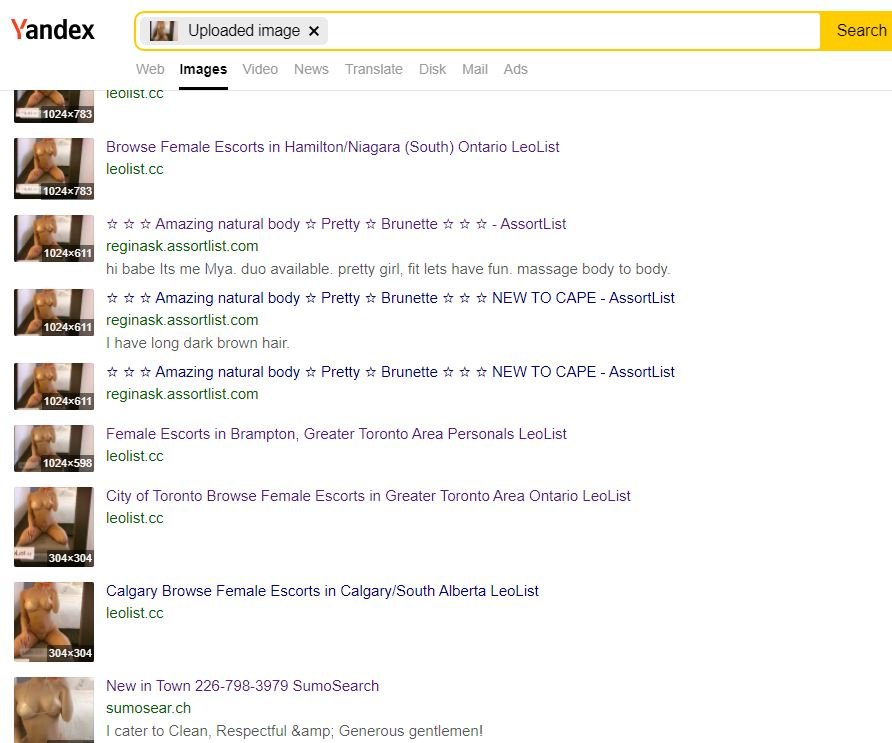Open City of Toronto Browse LeoList result
This screenshot has width=892, height=743.
[368, 496]
